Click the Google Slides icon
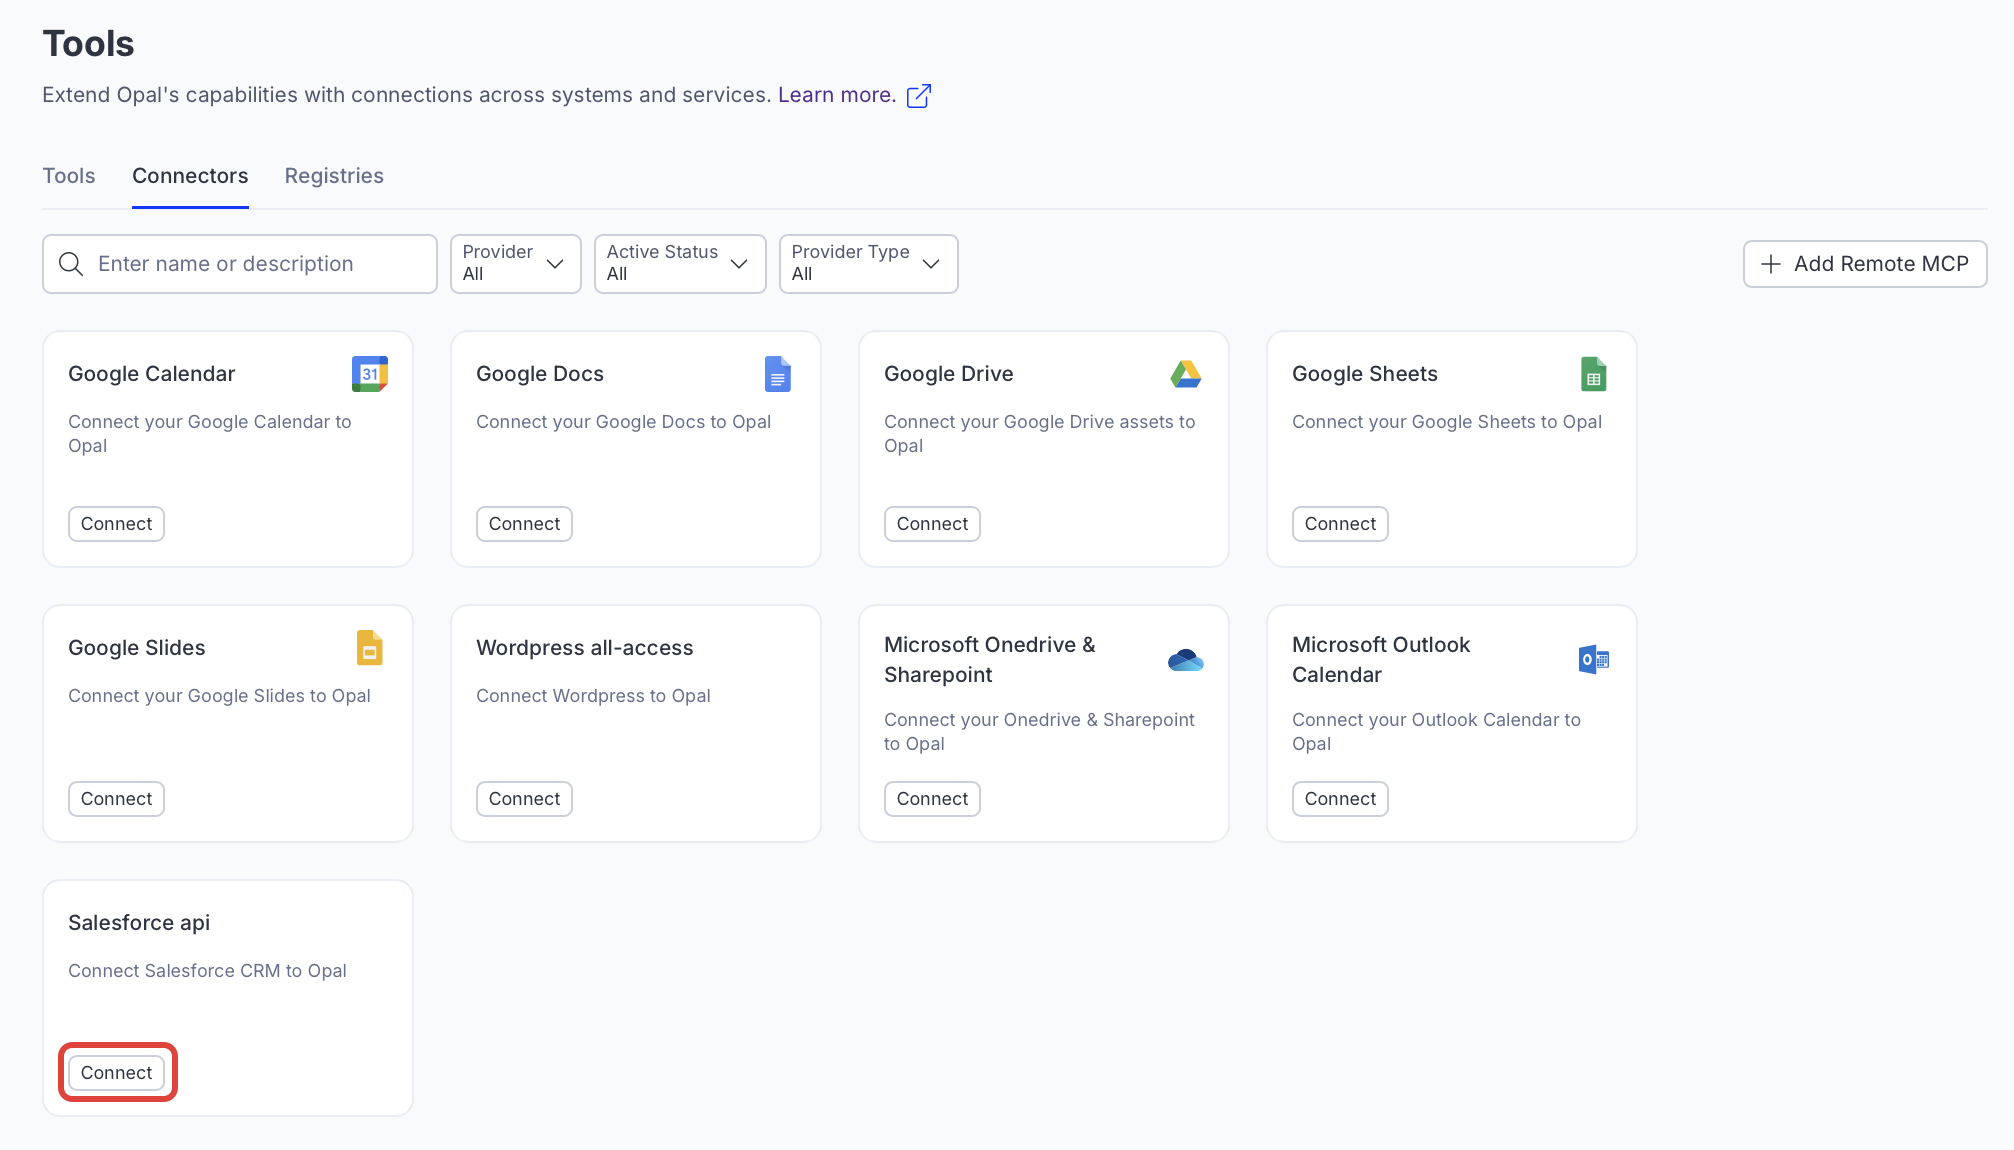Image resolution: width=2014 pixels, height=1150 pixels. [x=369, y=648]
